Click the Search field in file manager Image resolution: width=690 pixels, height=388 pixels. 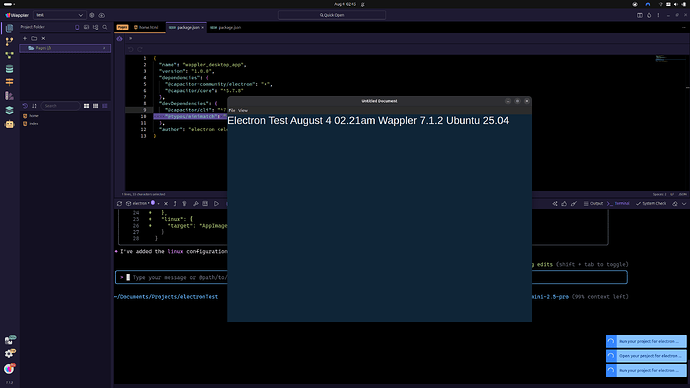(x=61, y=106)
